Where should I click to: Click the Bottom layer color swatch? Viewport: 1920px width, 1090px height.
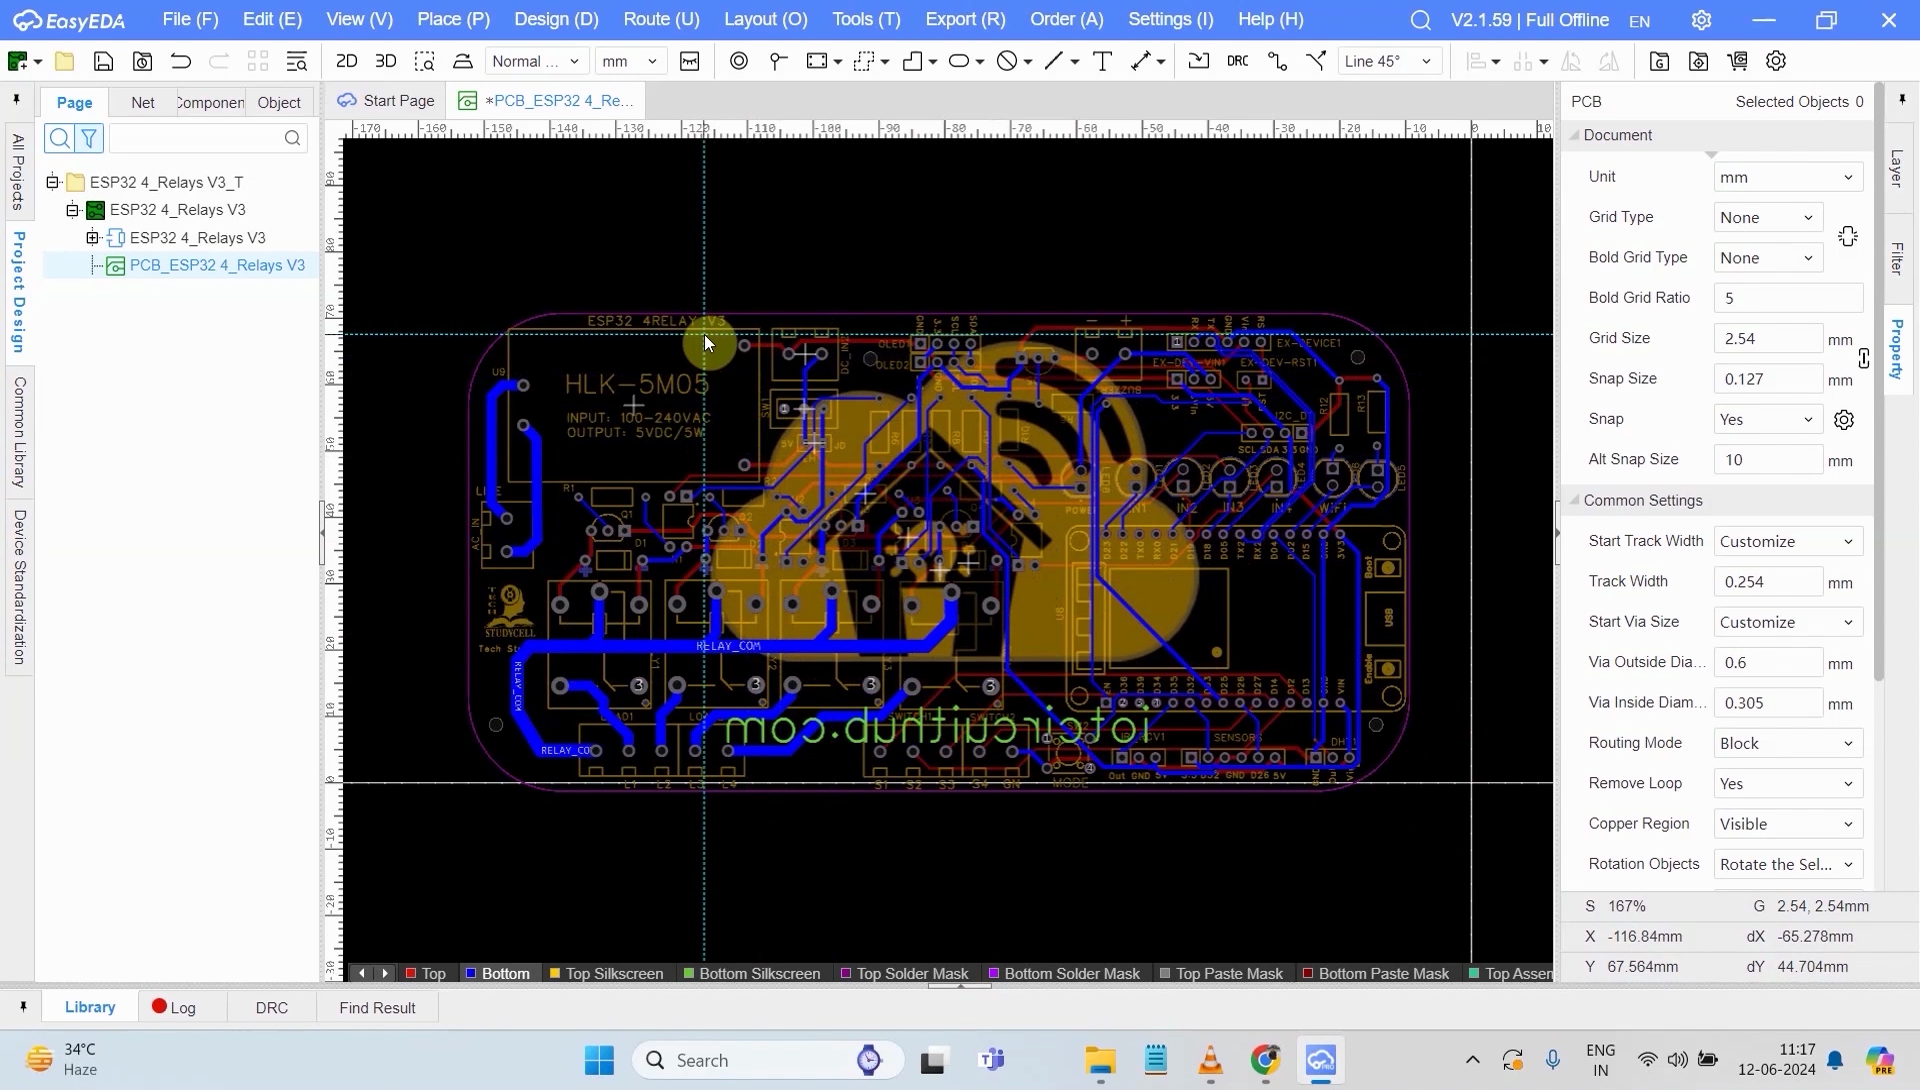pyautogui.click(x=470, y=973)
